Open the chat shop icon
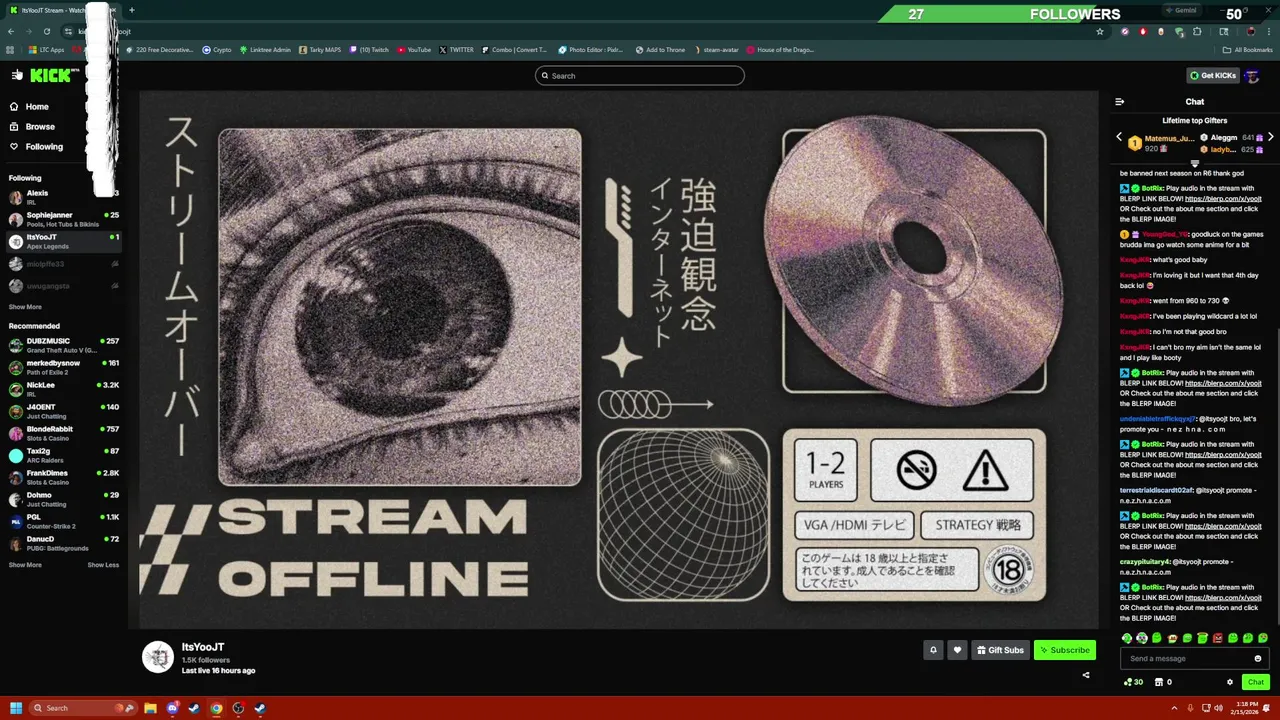 (1159, 682)
